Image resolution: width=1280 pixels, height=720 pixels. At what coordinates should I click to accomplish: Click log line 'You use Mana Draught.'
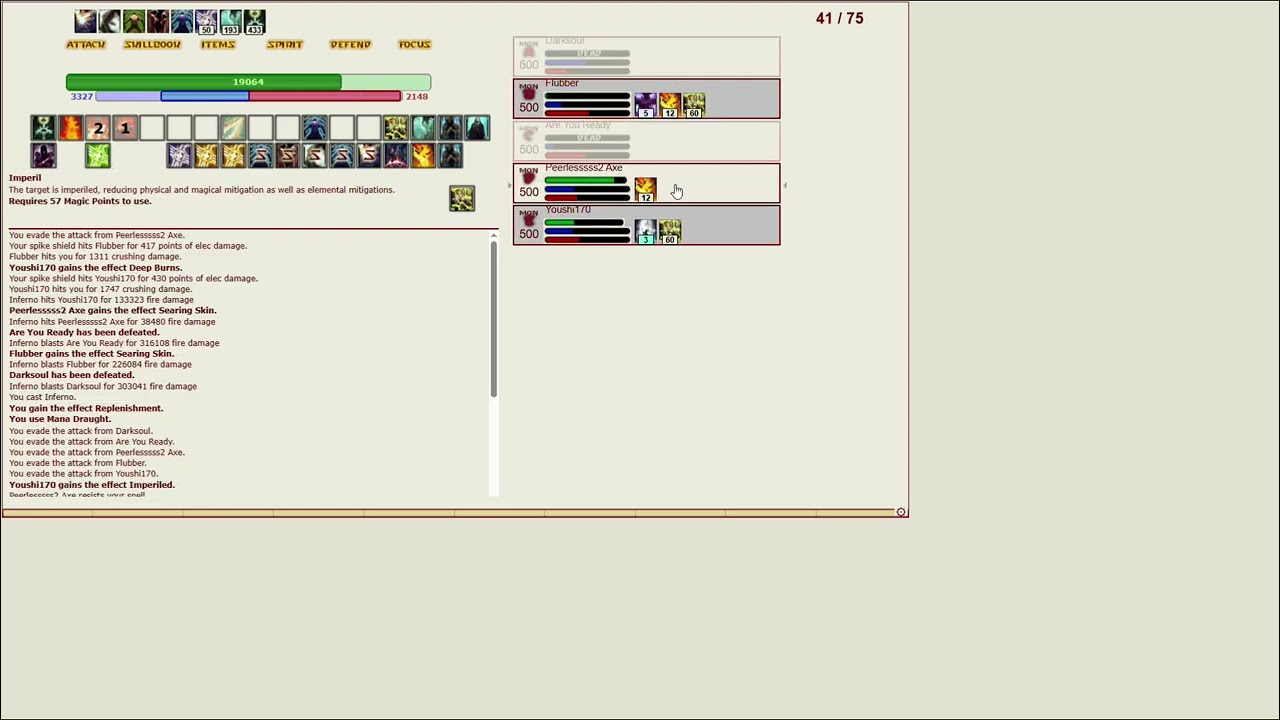click(60, 419)
